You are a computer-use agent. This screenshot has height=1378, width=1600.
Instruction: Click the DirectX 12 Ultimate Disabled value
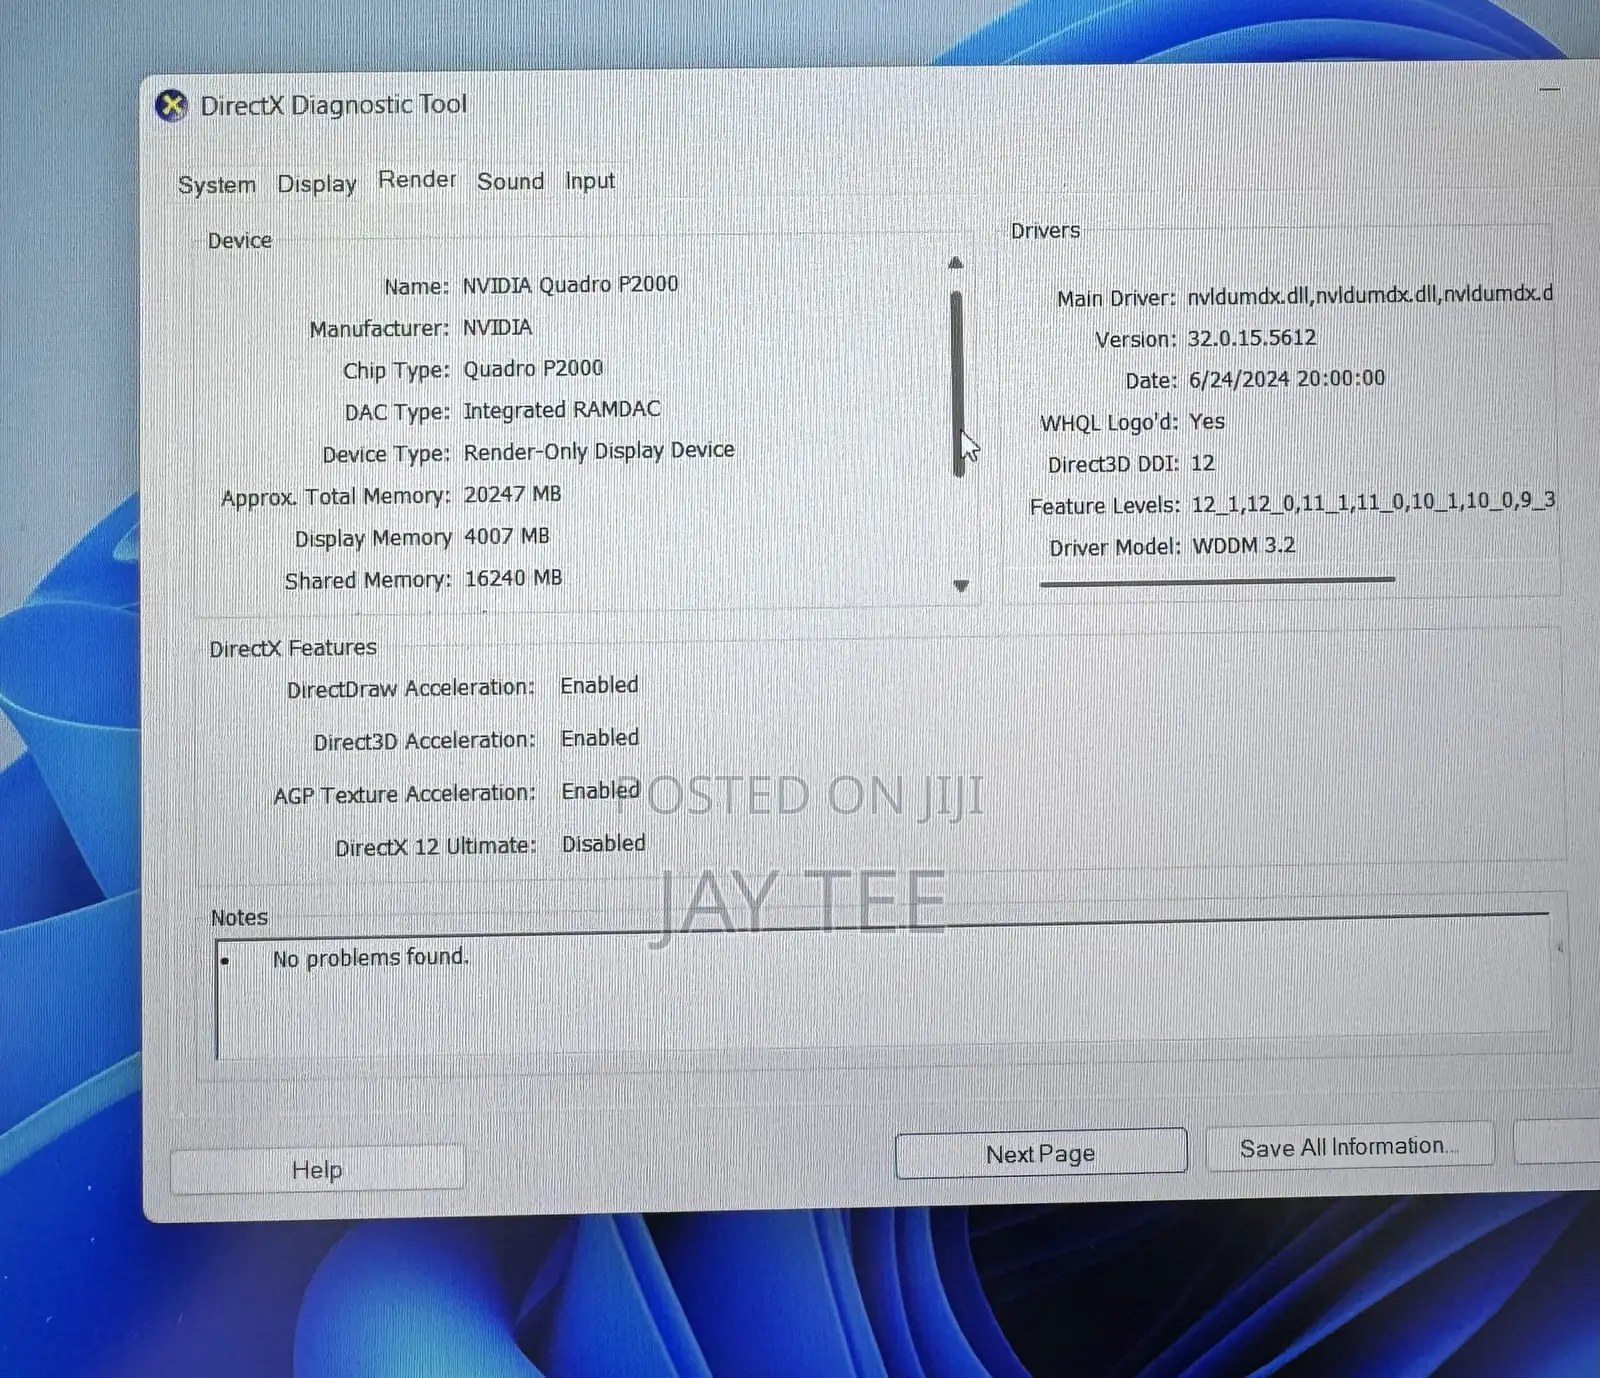tap(603, 843)
